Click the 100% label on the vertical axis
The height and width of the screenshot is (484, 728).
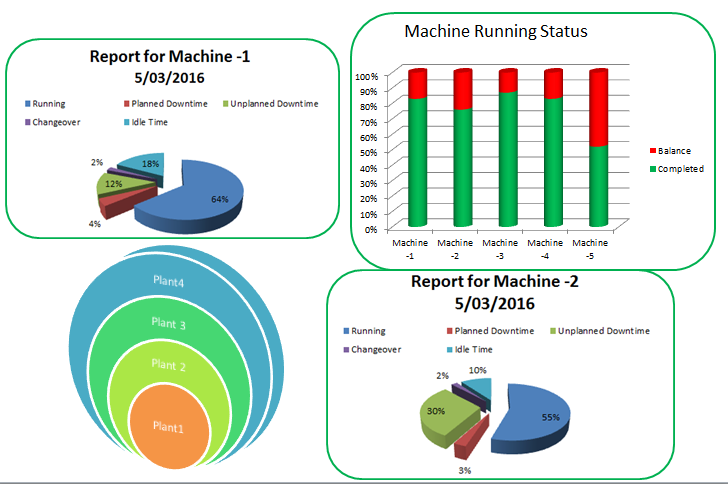click(x=365, y=76)
